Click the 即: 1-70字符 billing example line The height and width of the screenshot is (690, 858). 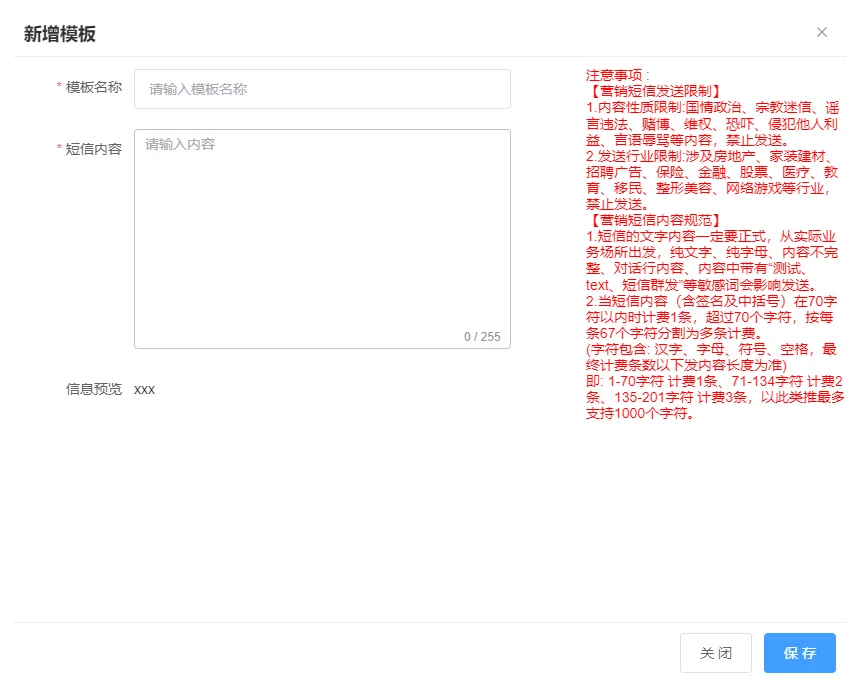(x=712, y=397)
